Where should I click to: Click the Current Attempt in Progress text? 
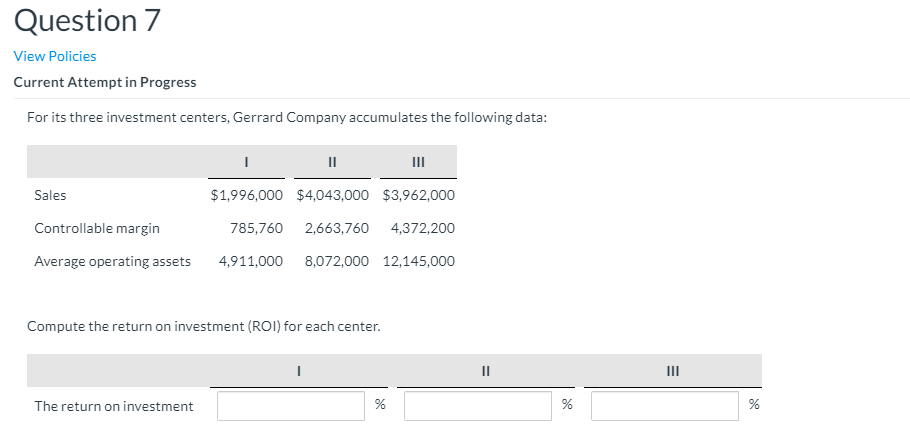[x=105, y=82]
